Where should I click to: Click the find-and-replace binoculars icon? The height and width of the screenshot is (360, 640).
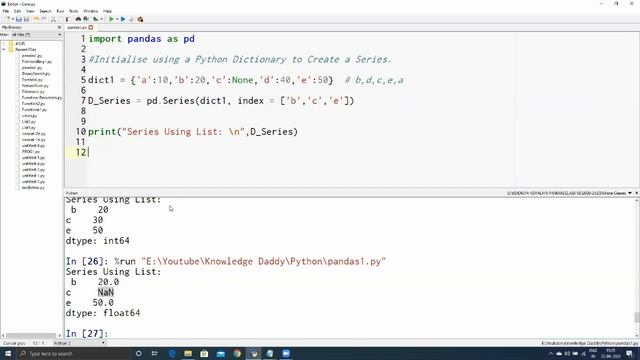pos(86,19)
